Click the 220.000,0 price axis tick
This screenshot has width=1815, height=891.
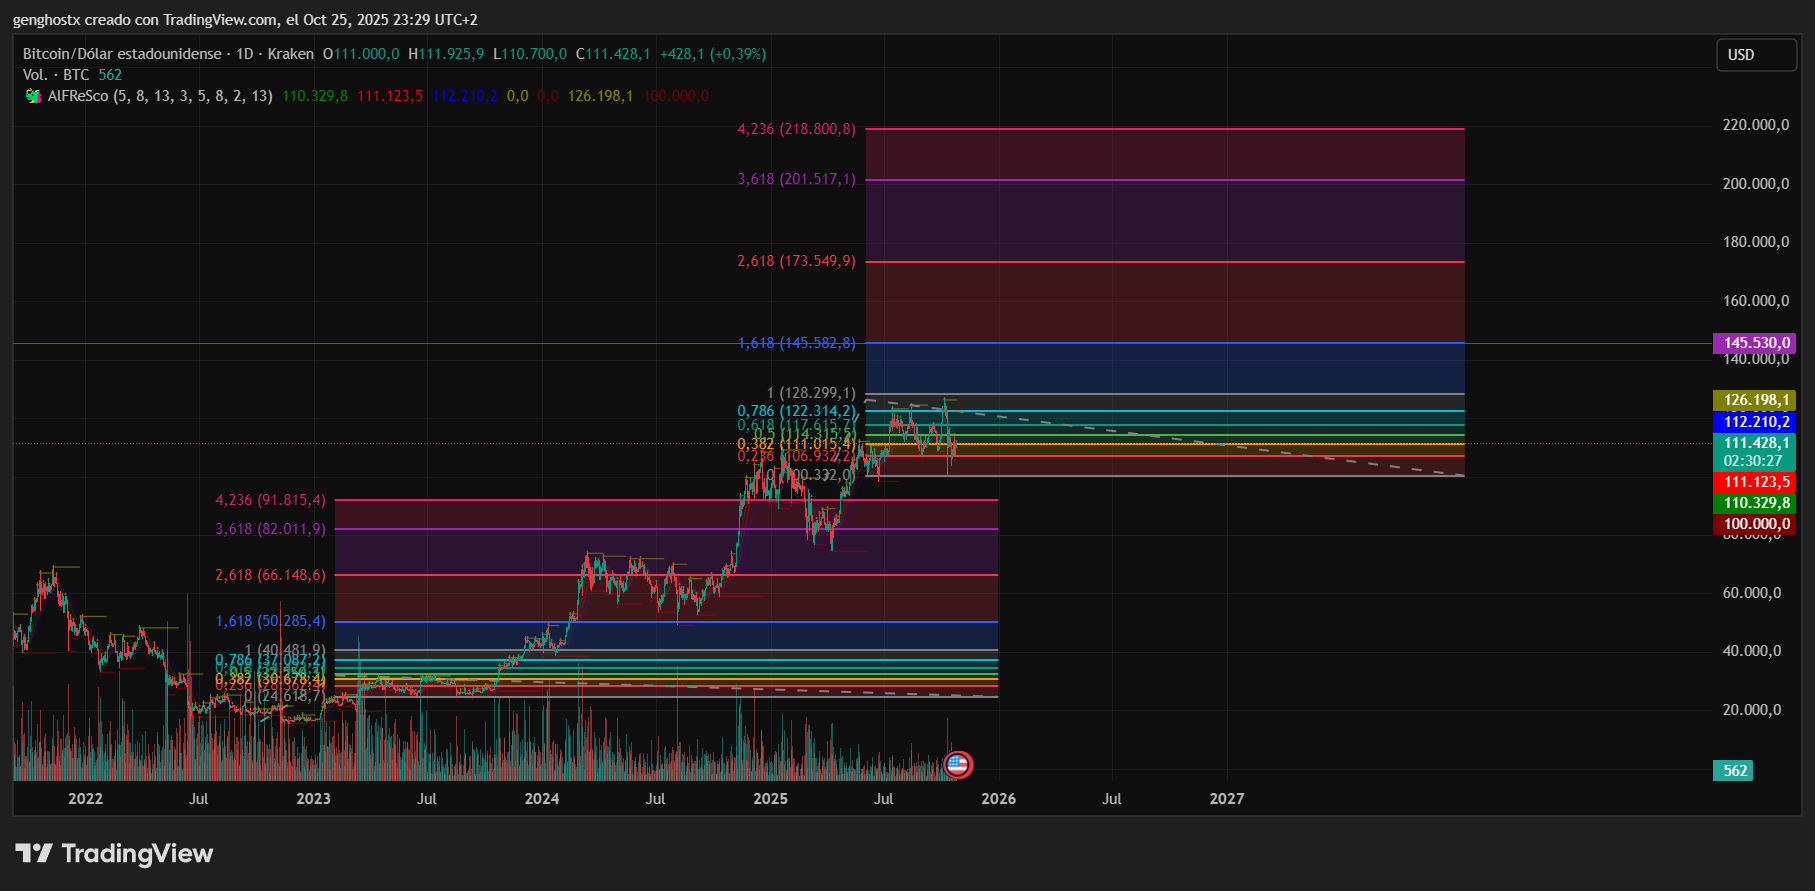pyautogui.click(x=1756, y=125)
